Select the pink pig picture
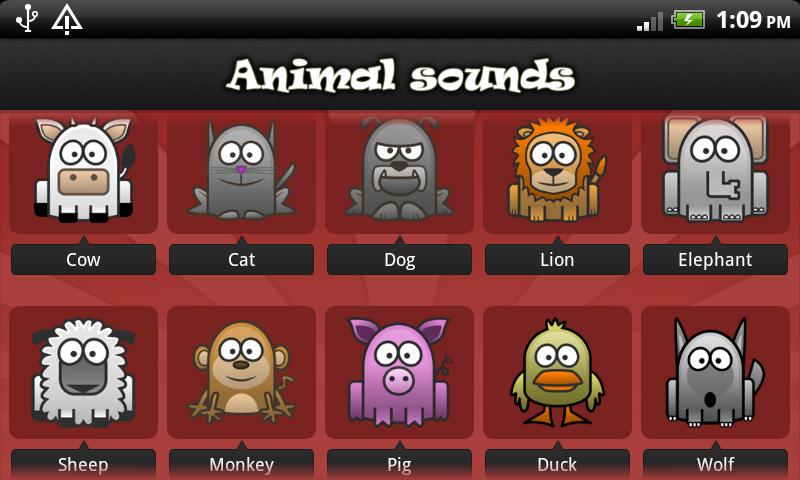The height and width of the screenshot is (480, 800). (x=399, y=372)
